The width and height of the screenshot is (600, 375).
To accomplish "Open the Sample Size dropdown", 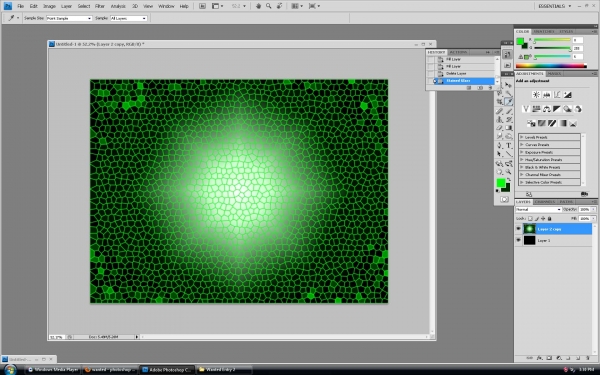I will 69,18.
